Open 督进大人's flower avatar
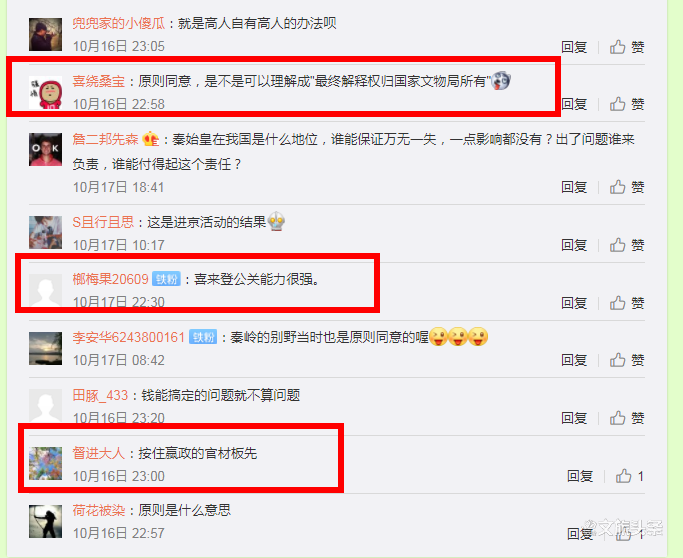Viewport: 683px width, 558px height. [x=45, y=463]
